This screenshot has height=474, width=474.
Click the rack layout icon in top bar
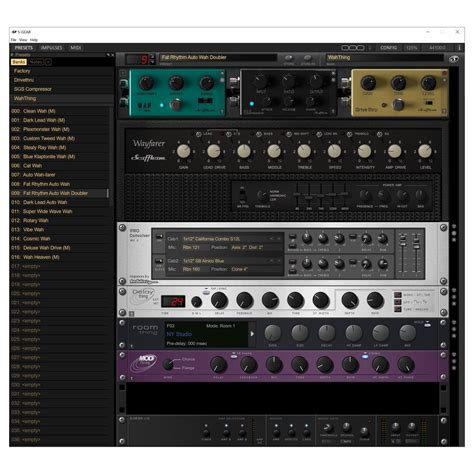click(x=353, y=48)
